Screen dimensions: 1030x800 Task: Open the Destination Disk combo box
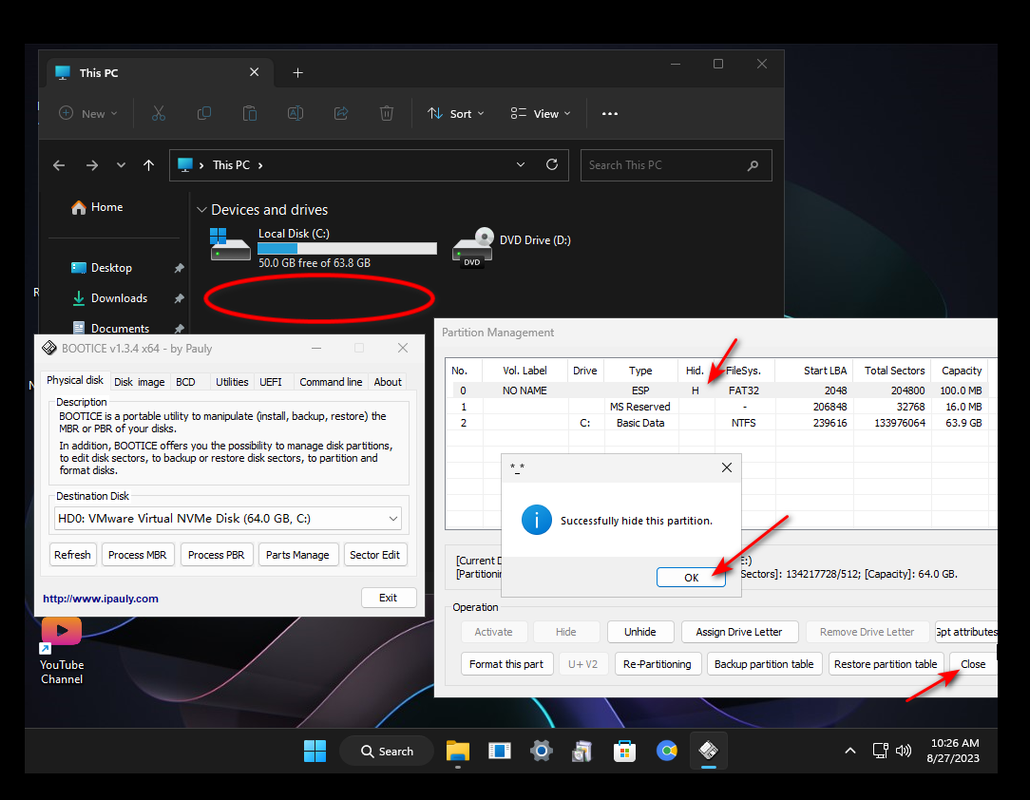coord(227,519)
